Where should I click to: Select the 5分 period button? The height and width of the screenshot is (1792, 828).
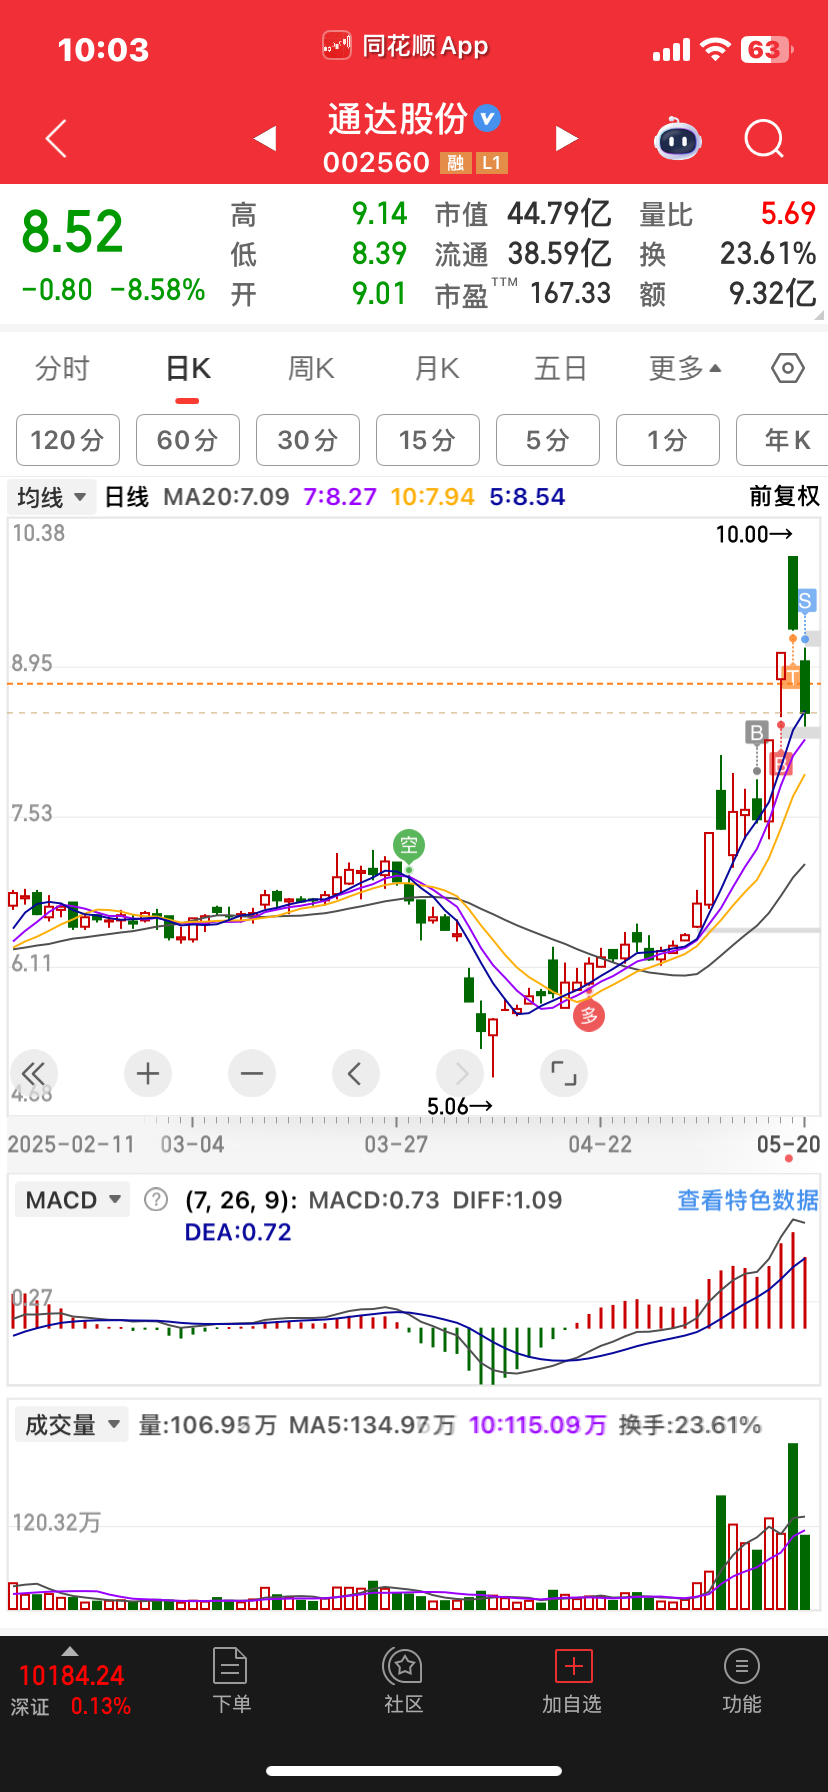click(x=548, y=440)
